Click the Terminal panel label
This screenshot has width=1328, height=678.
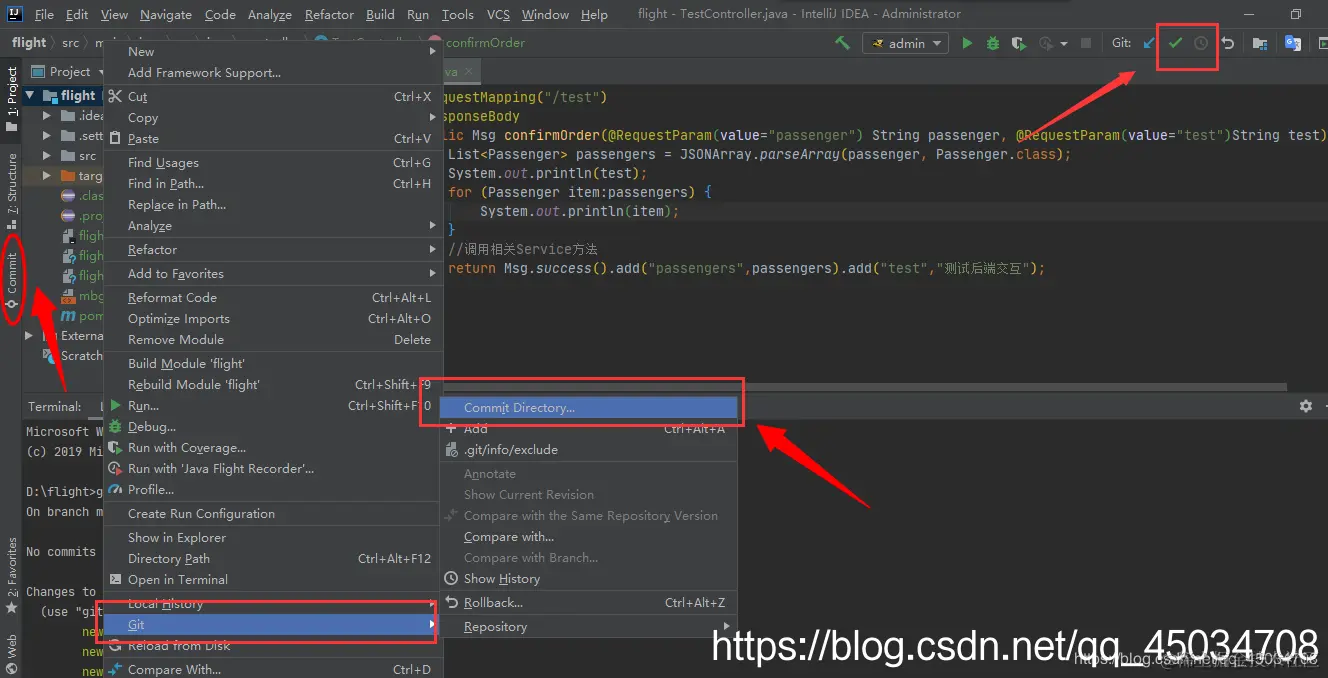tap(55, 406)
